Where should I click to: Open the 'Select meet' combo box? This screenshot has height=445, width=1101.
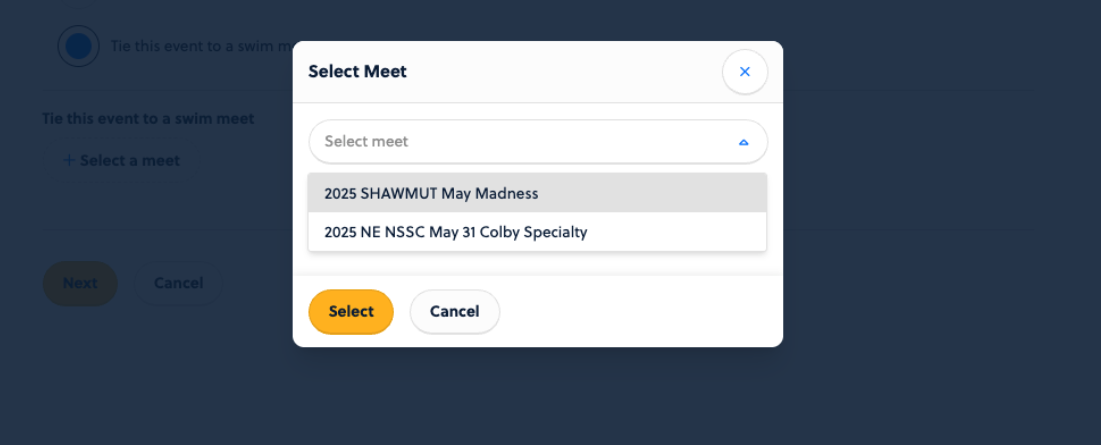[x=537, y=142]
